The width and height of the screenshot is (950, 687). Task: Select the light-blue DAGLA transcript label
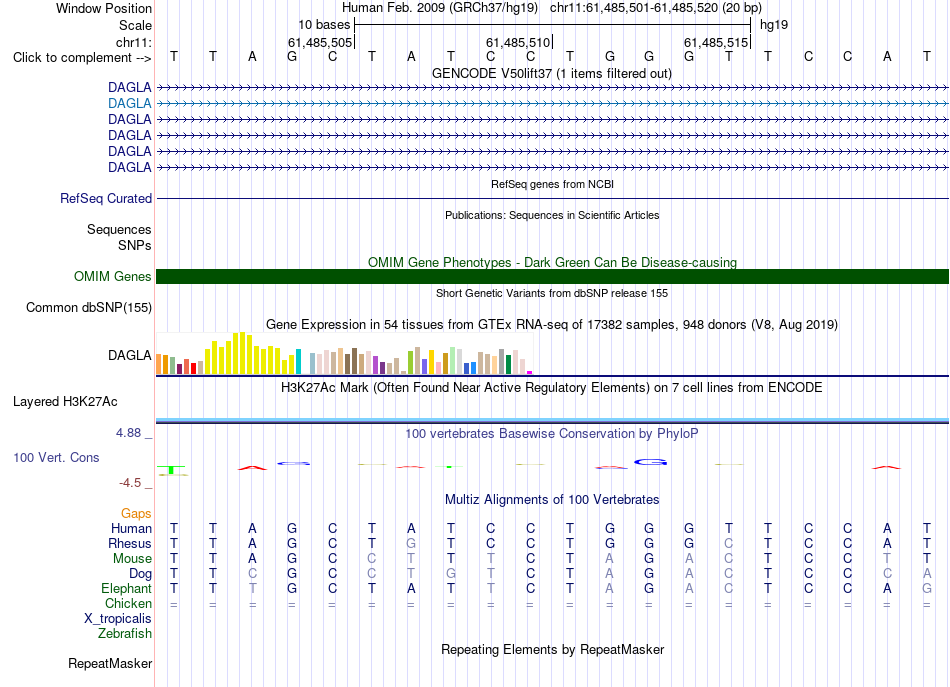point(129,103)
